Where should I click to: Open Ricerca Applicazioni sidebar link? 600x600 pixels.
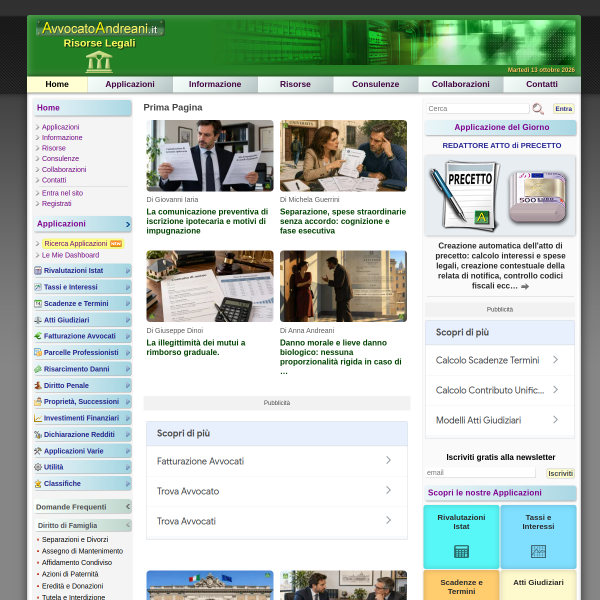75,243
